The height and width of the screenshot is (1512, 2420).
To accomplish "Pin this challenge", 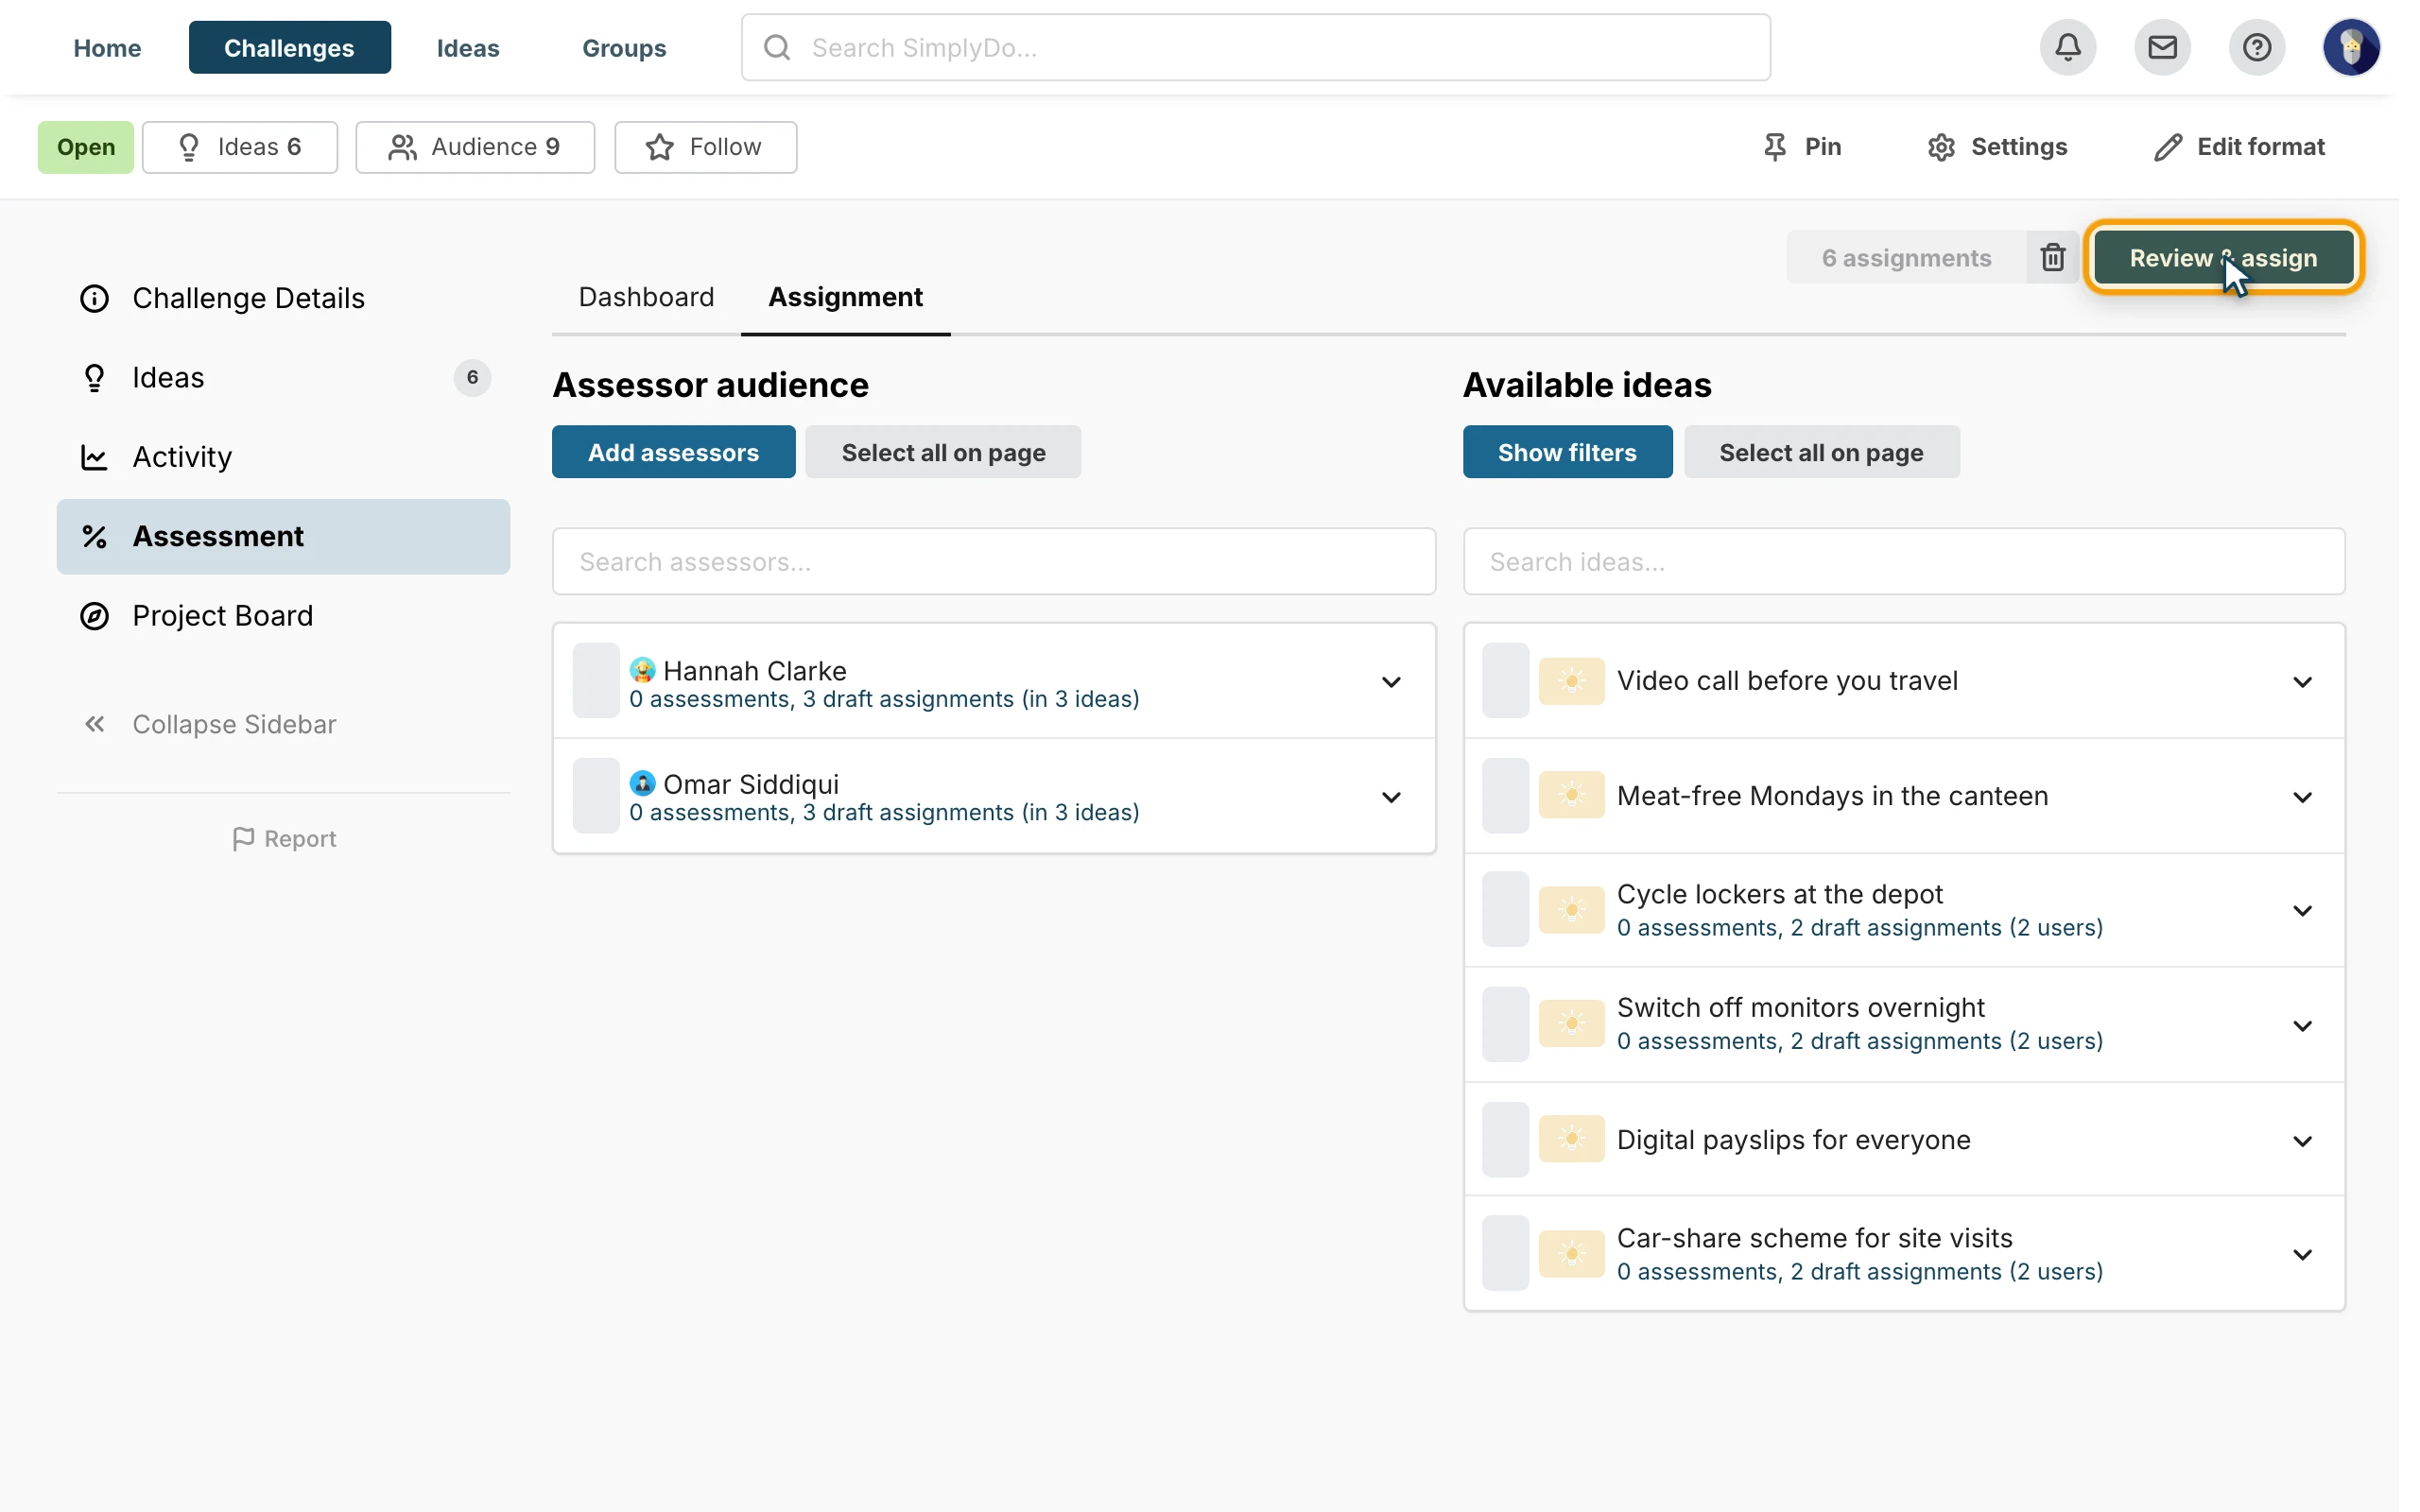I will (1803, 147).
